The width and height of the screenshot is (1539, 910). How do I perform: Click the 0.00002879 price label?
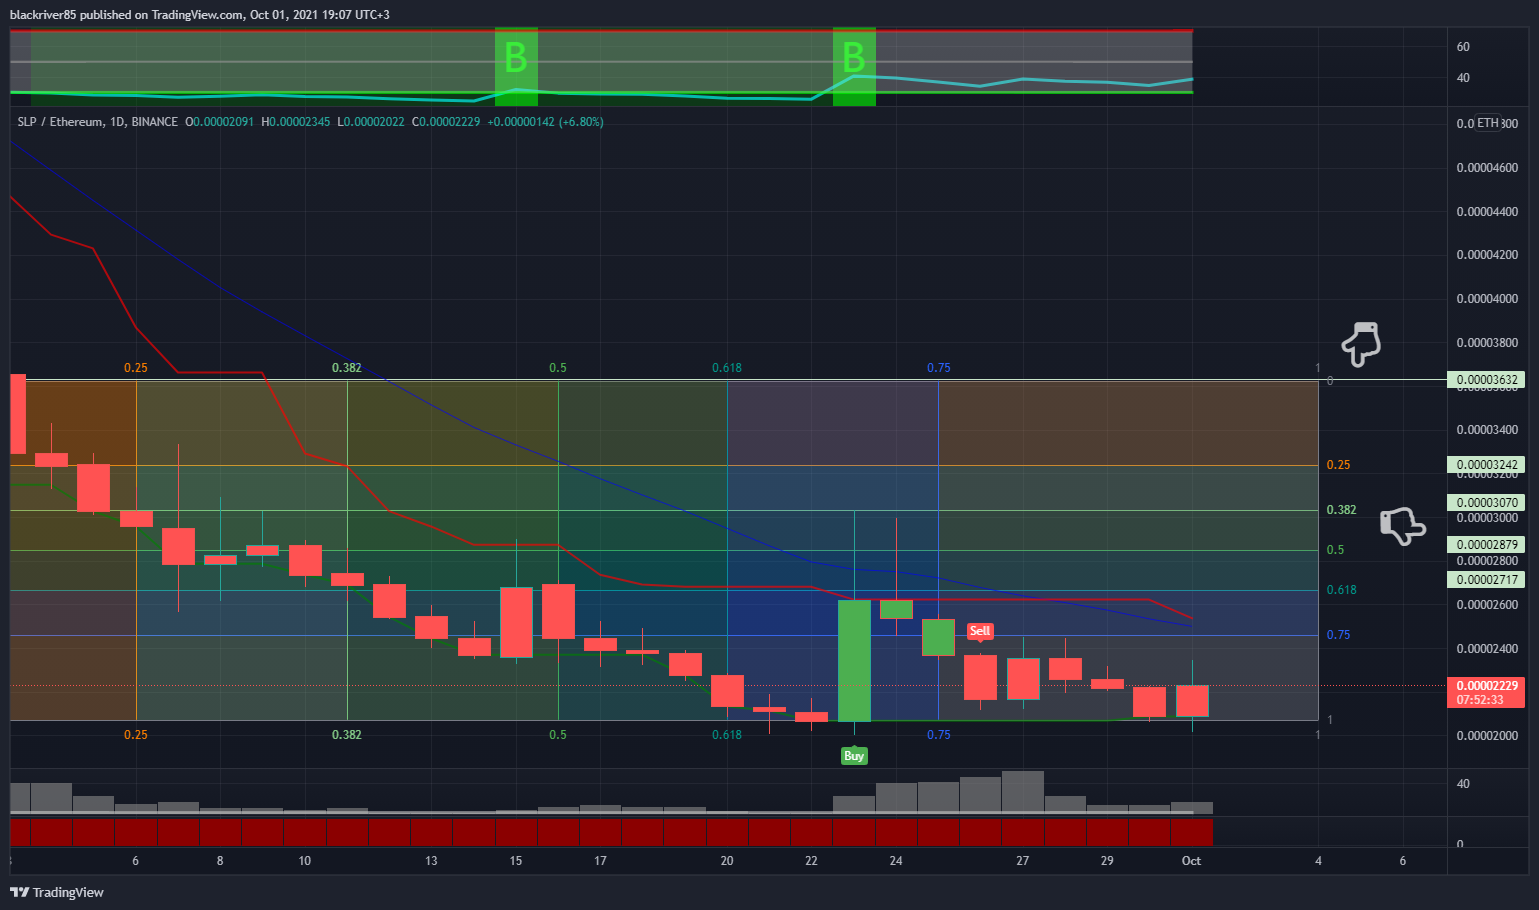coord(1487,545)
